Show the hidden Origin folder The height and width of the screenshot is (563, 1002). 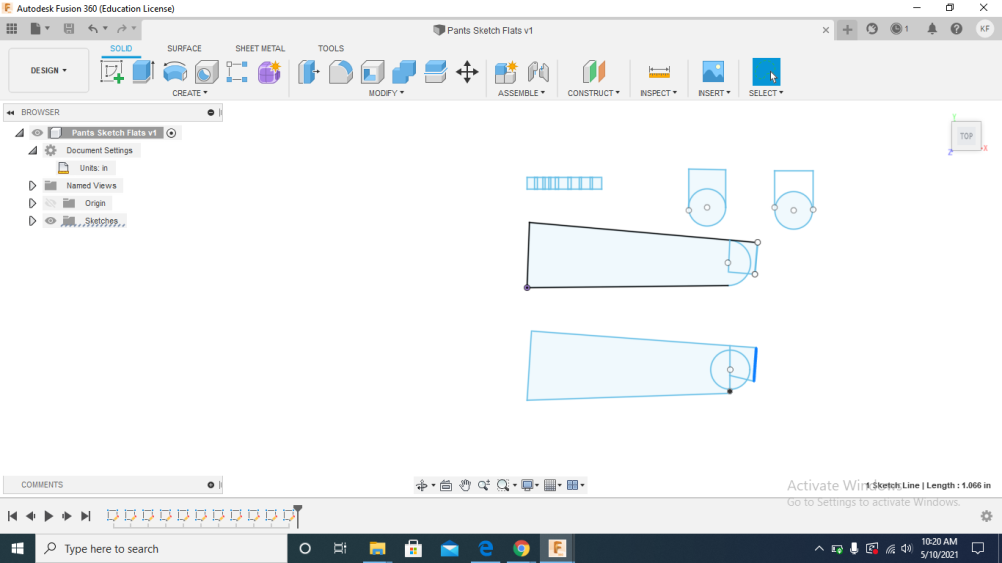[51, 203]
